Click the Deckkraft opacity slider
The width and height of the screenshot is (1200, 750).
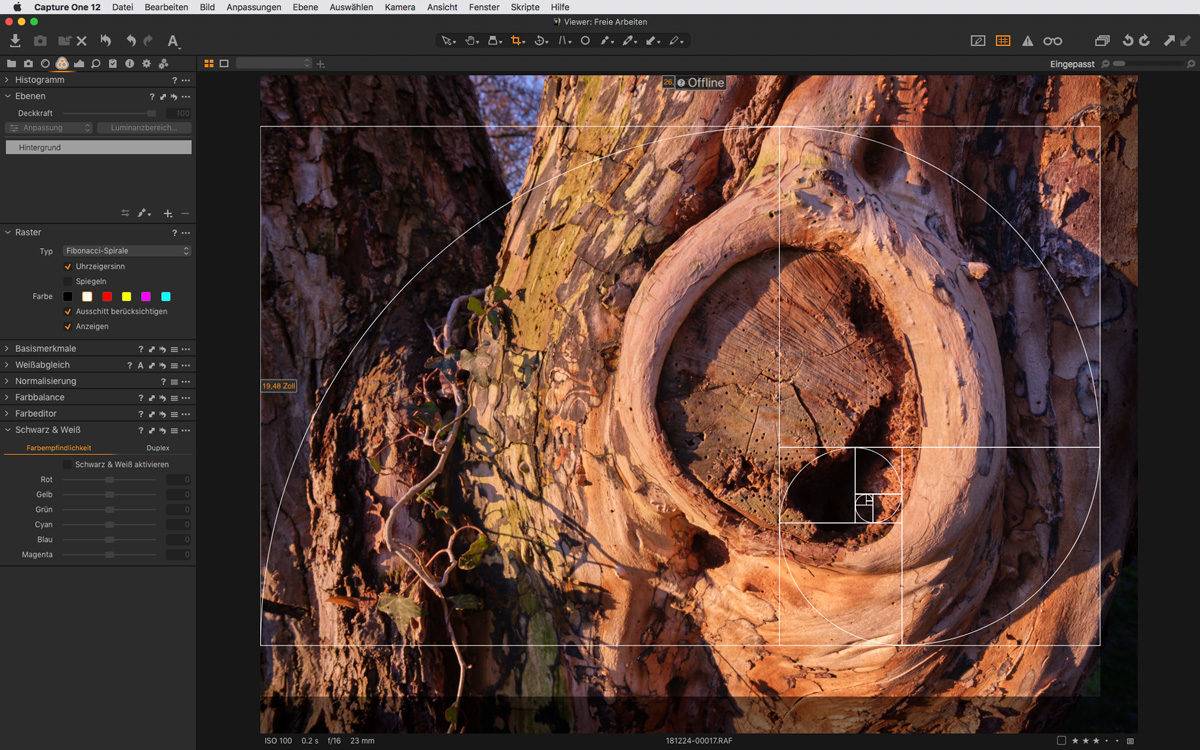[109, 113]
